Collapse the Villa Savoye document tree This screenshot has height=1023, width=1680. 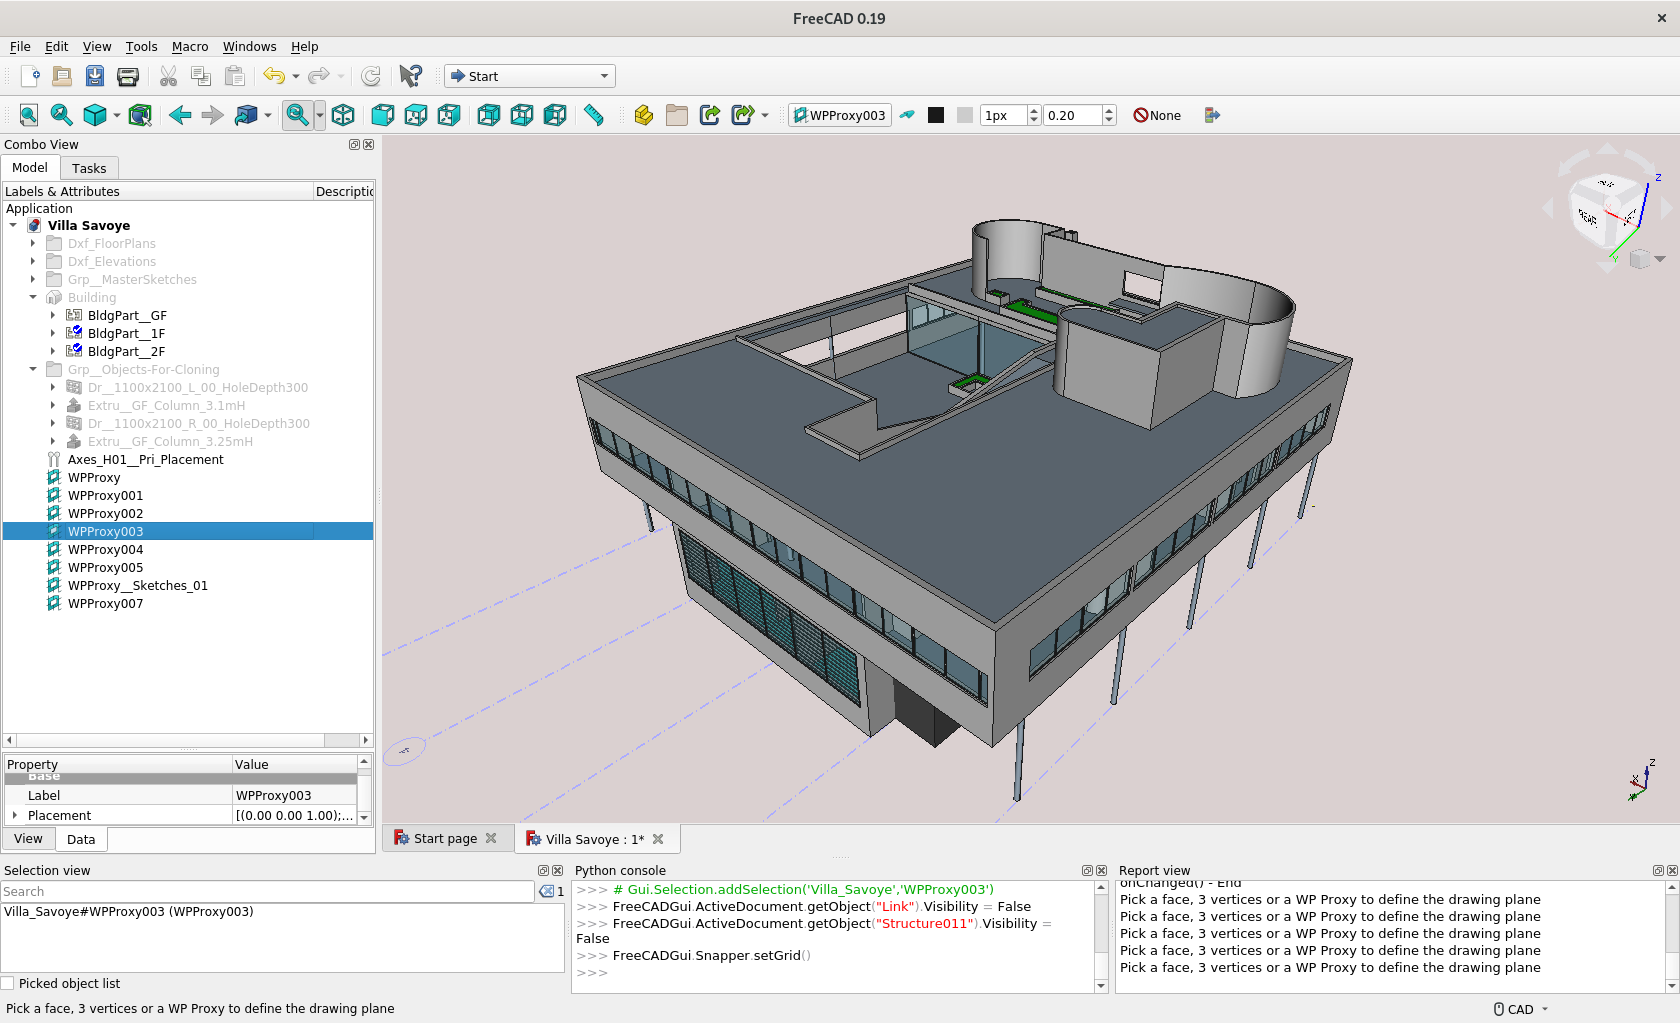click(x=13, y=225)
